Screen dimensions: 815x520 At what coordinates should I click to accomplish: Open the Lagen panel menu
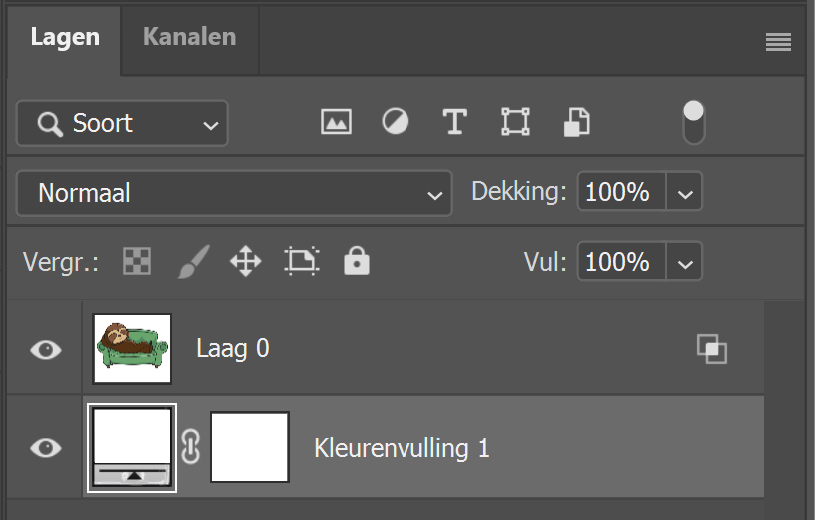click(x=778, y=42)
